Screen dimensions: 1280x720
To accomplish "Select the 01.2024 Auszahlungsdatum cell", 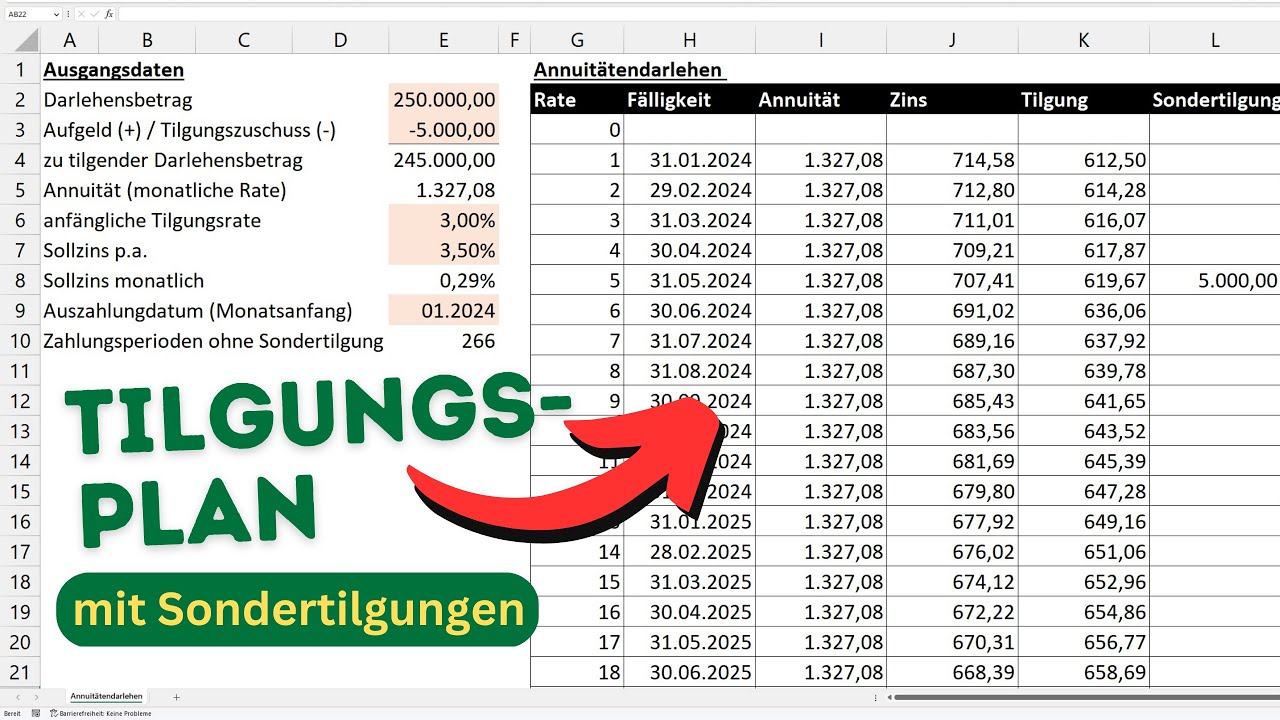I will pos(443,311).
